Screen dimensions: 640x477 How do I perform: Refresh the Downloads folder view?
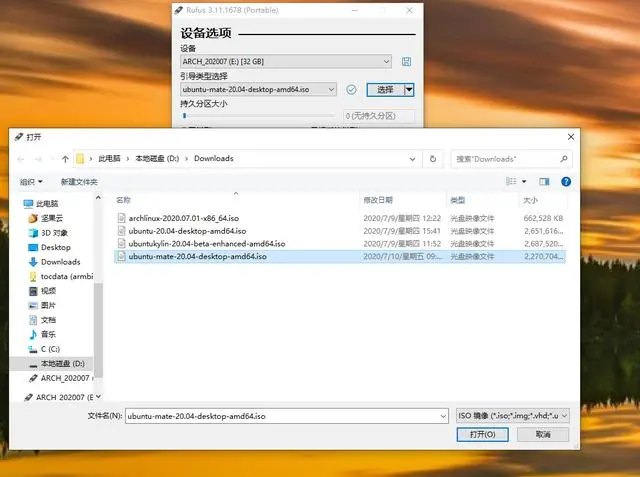pos(433,159)
